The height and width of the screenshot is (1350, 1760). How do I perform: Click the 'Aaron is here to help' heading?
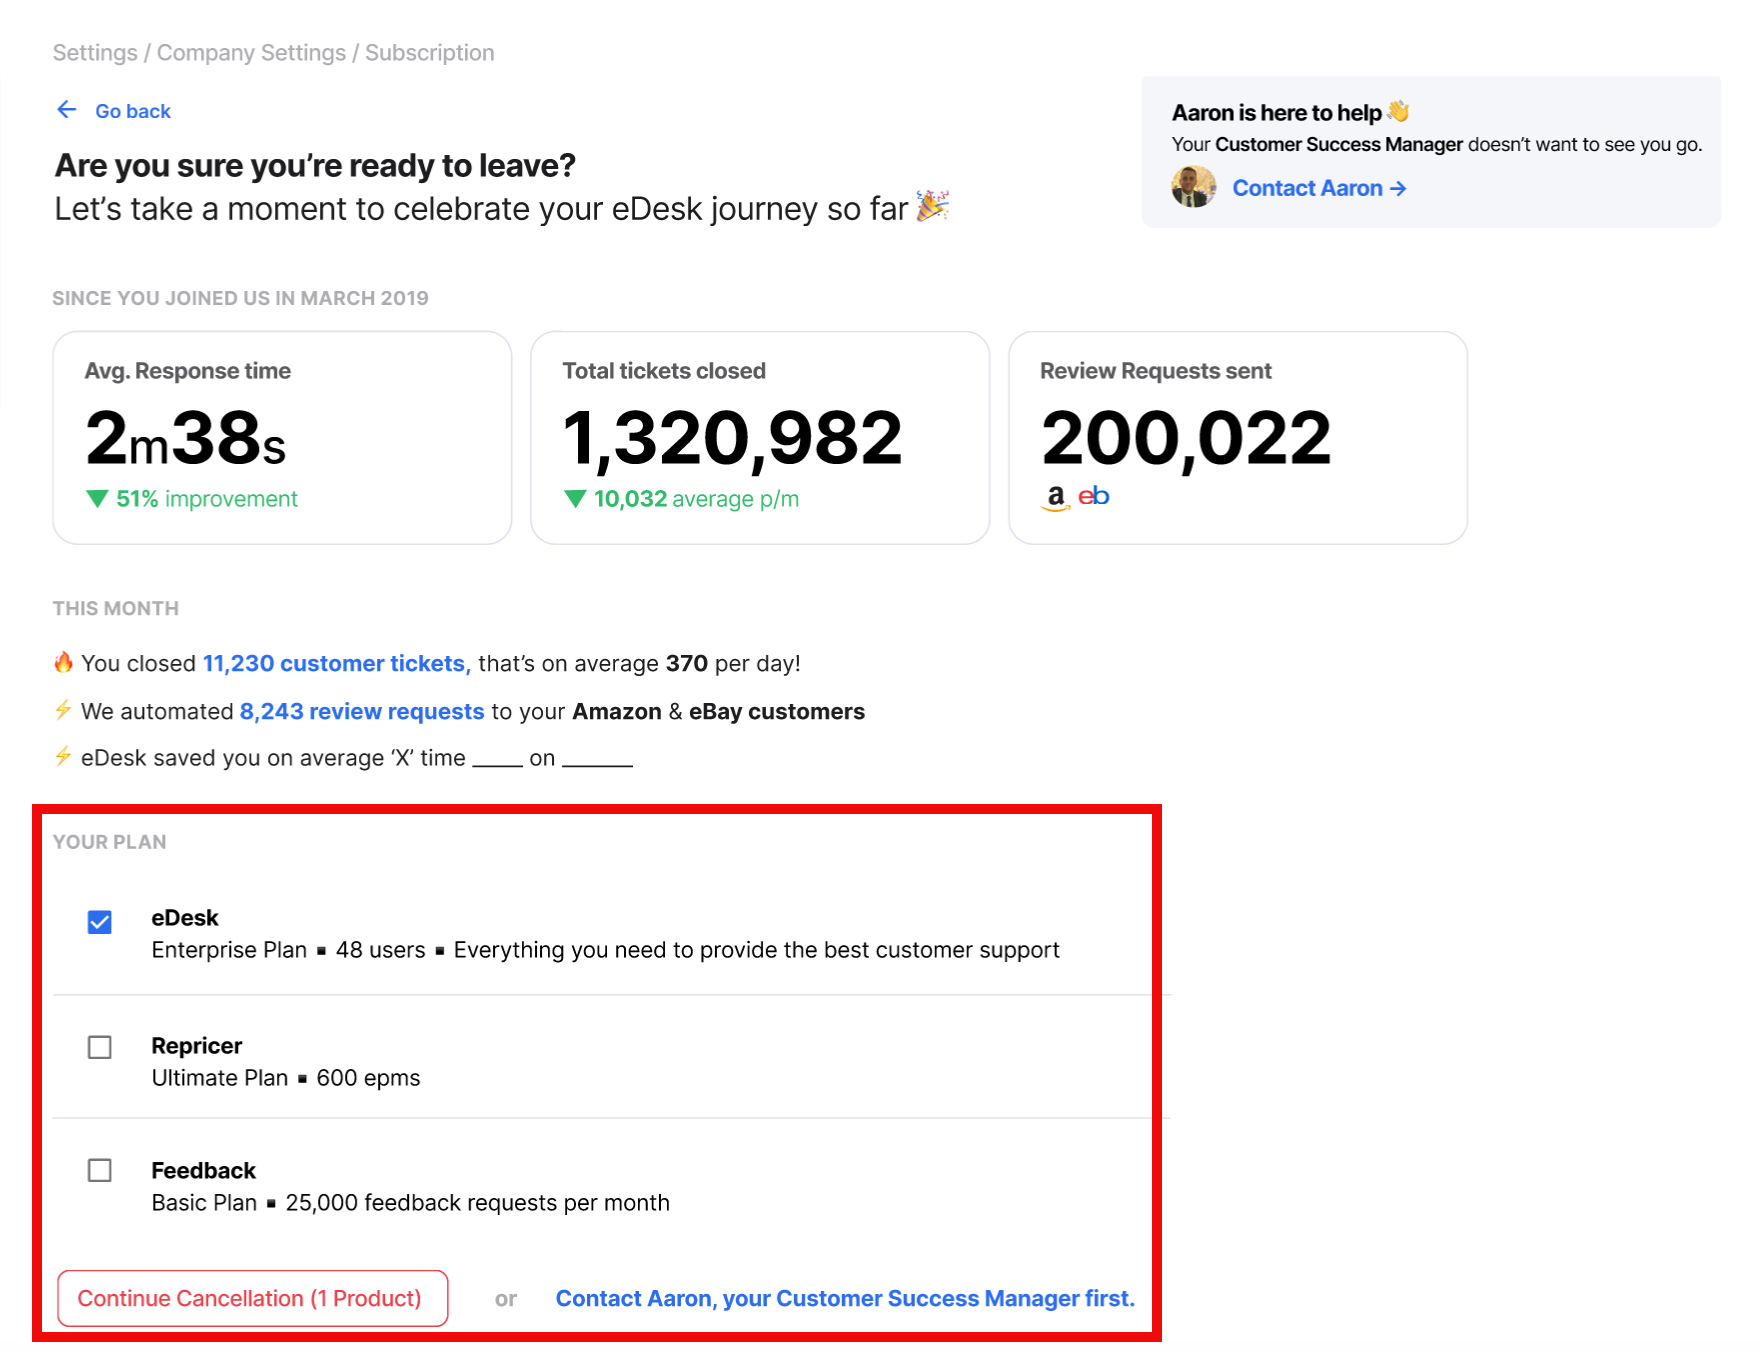[1277, 113]
